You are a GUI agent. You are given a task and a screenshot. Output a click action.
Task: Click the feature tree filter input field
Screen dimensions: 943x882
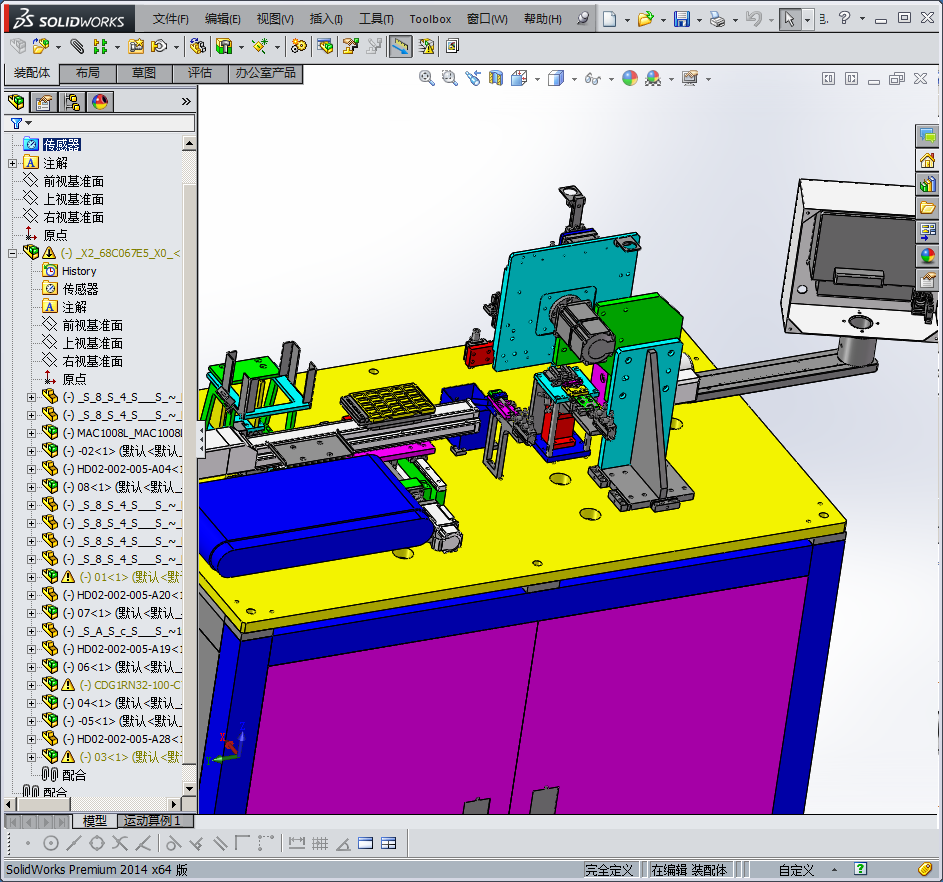click(113, 123)
